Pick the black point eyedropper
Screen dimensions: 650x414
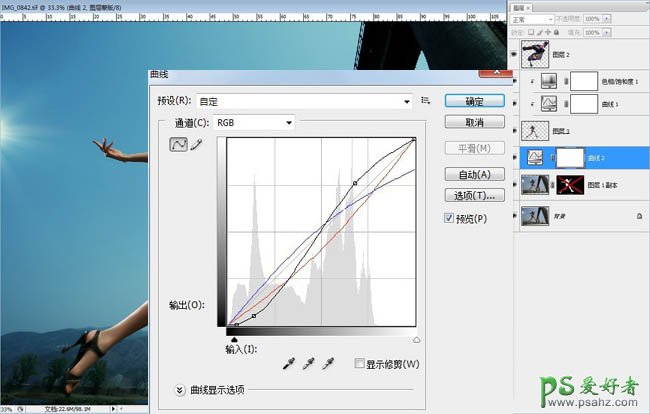coord(289,363)
